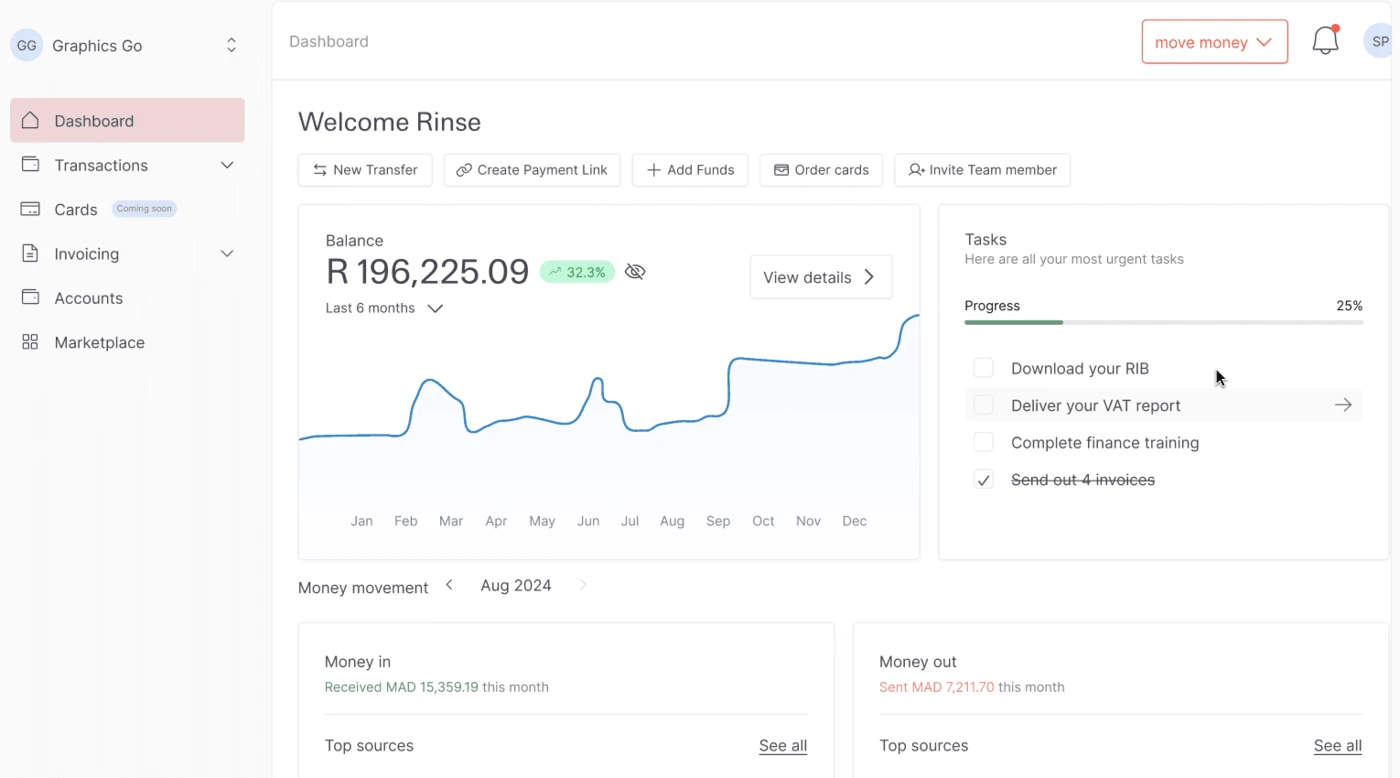1400x778 pixels.
Task: Click the New Transfer button
Action: tap(365, 170)
